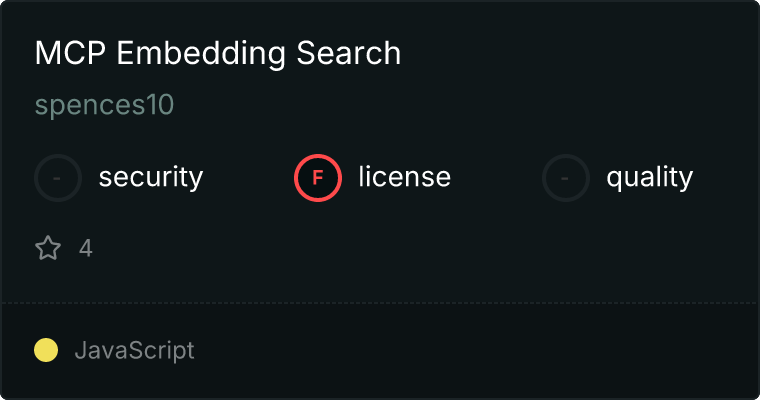The height and width of the screenshot is (400, 760).
Task: Click the "license" label text
Action: tap(404, 178)
